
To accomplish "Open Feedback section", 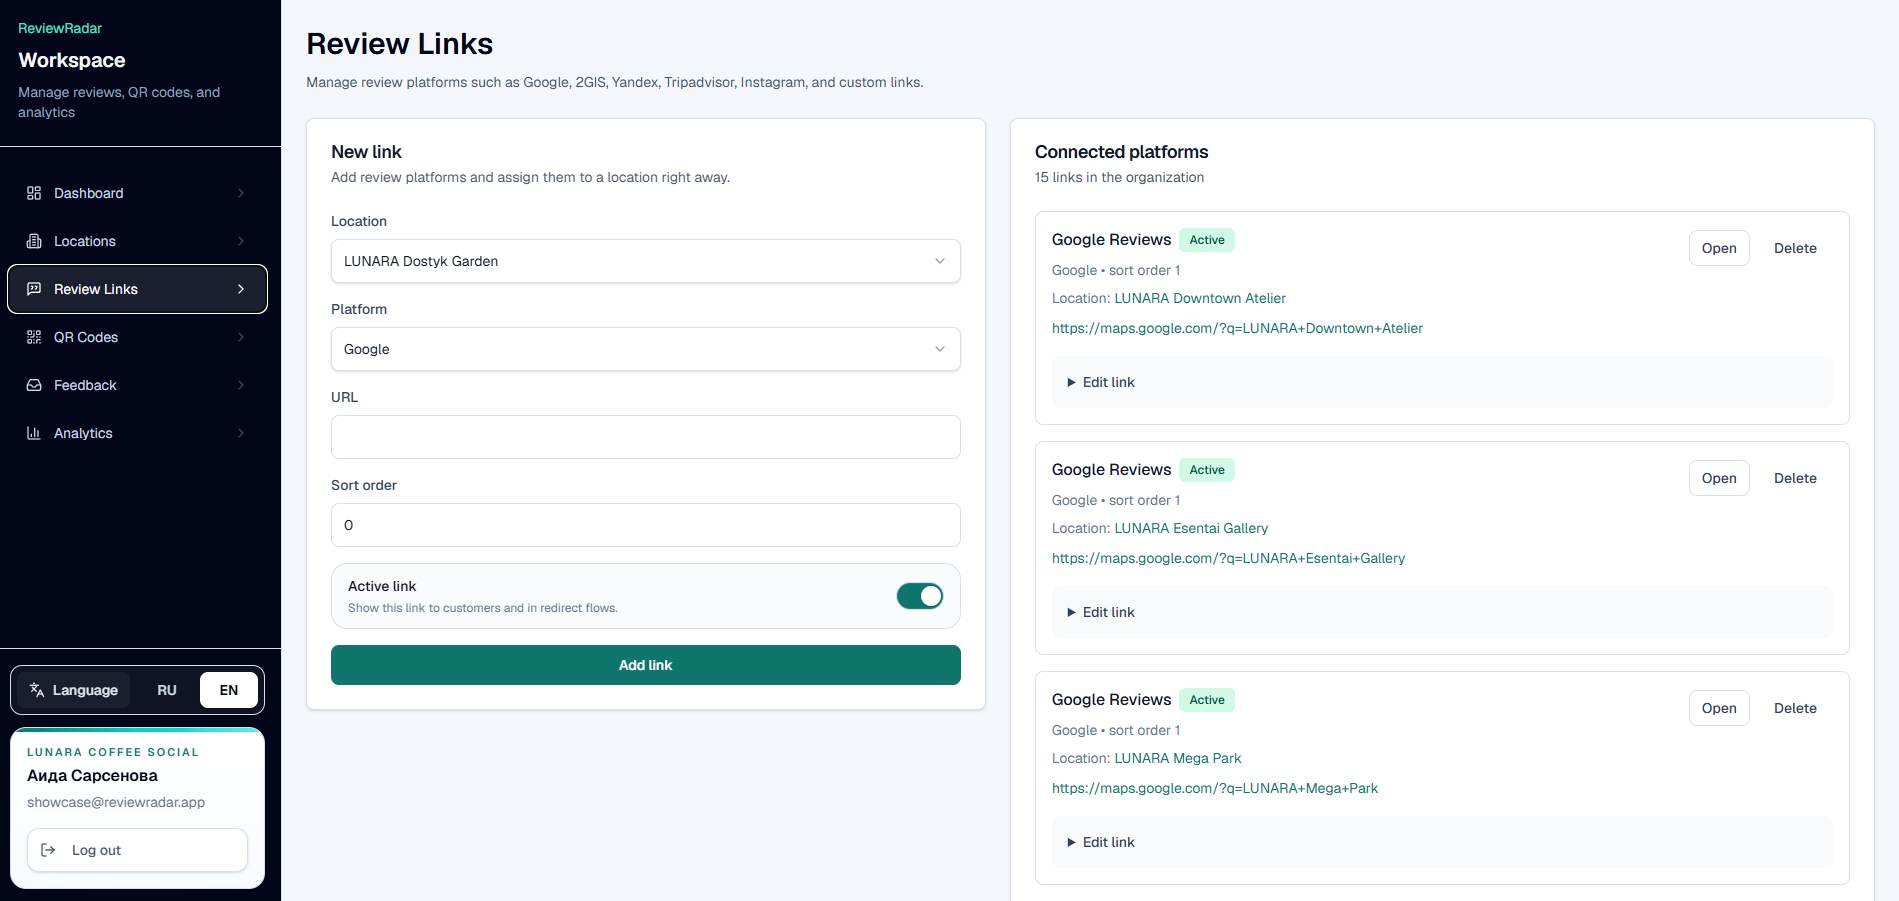I will [137, 385].
